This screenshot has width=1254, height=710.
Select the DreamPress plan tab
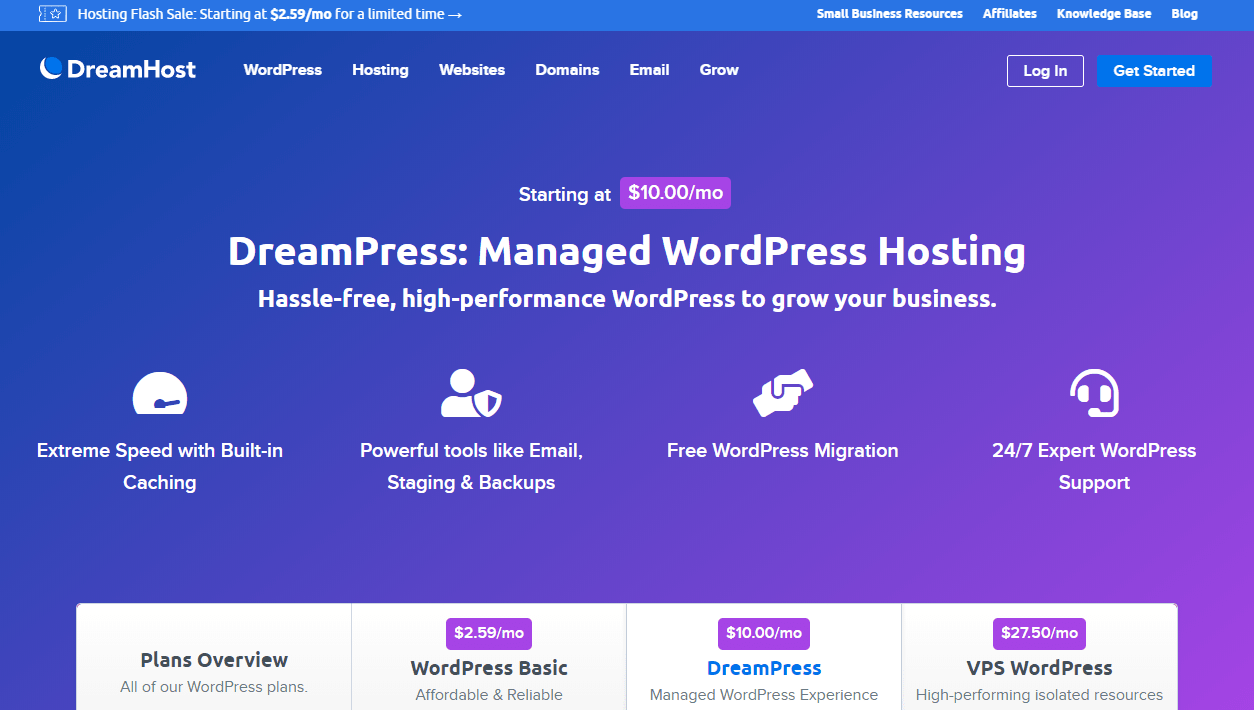tap(764, 657)
